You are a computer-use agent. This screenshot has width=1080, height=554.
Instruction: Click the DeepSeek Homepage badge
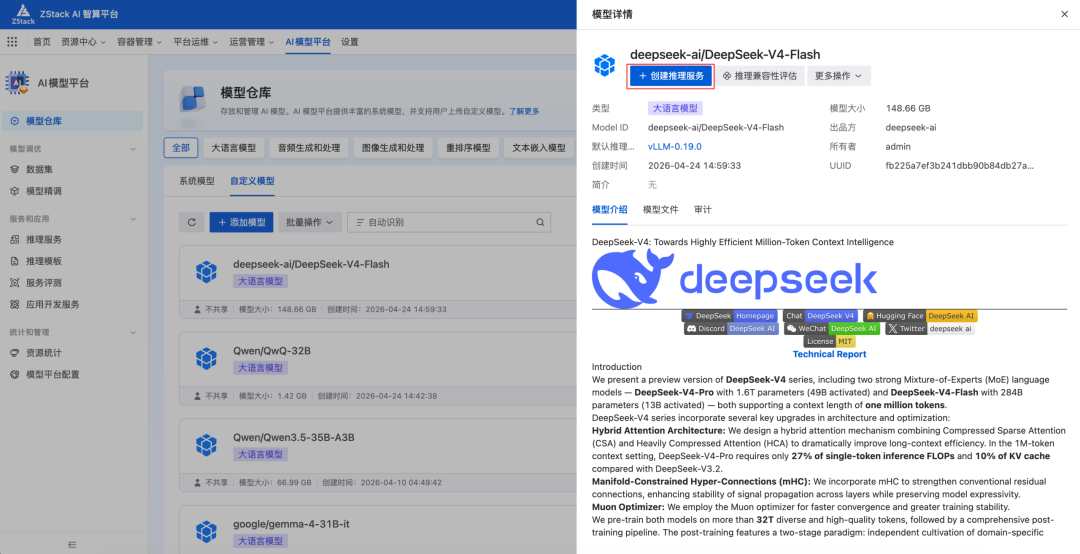(729, 316)
